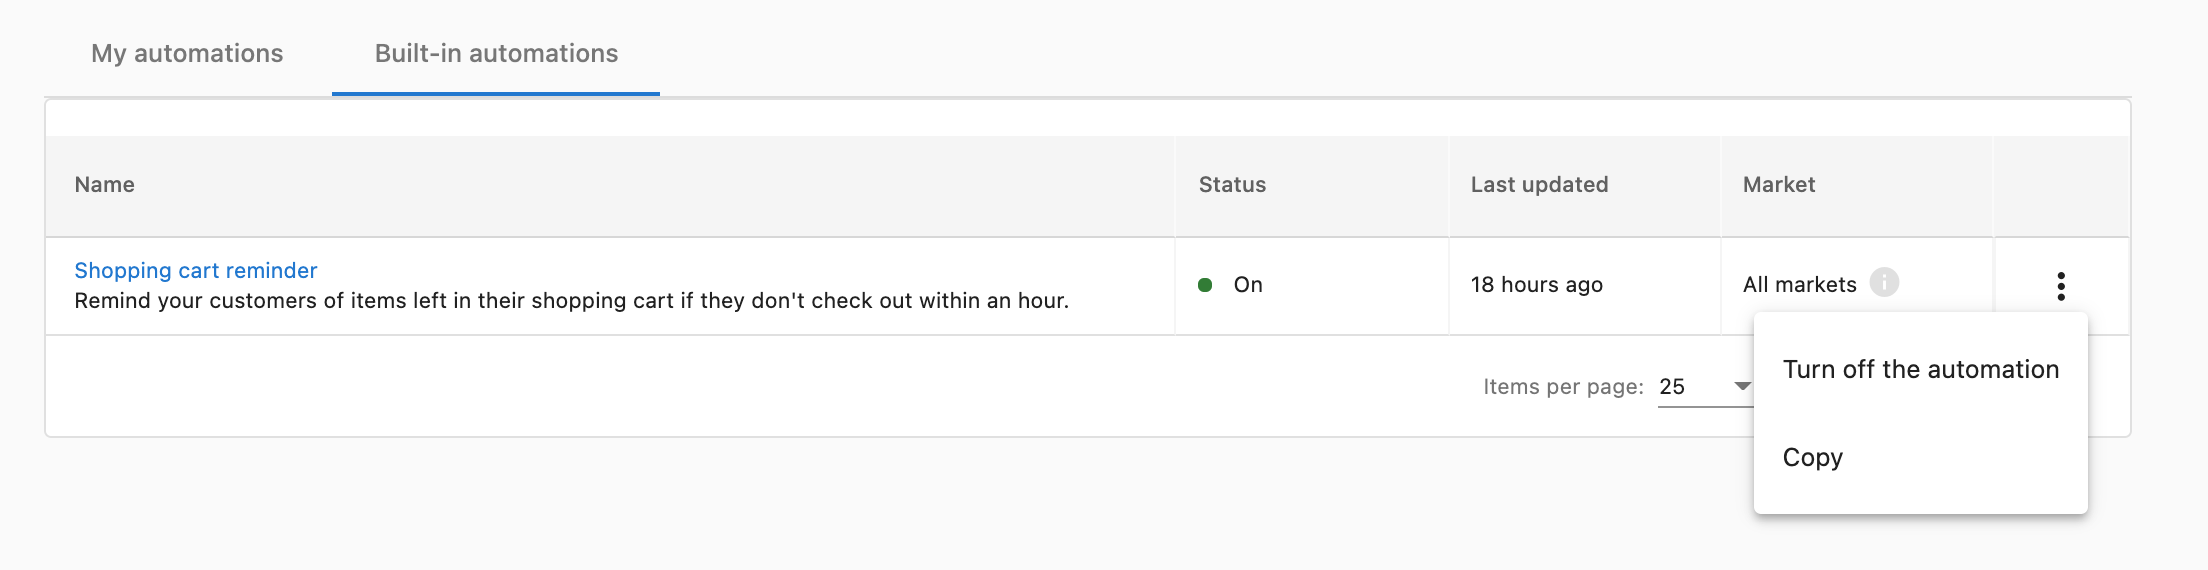Switch to the My automations tab
Viewport: 2208px width, 570px height.
[x=187, y=53]
